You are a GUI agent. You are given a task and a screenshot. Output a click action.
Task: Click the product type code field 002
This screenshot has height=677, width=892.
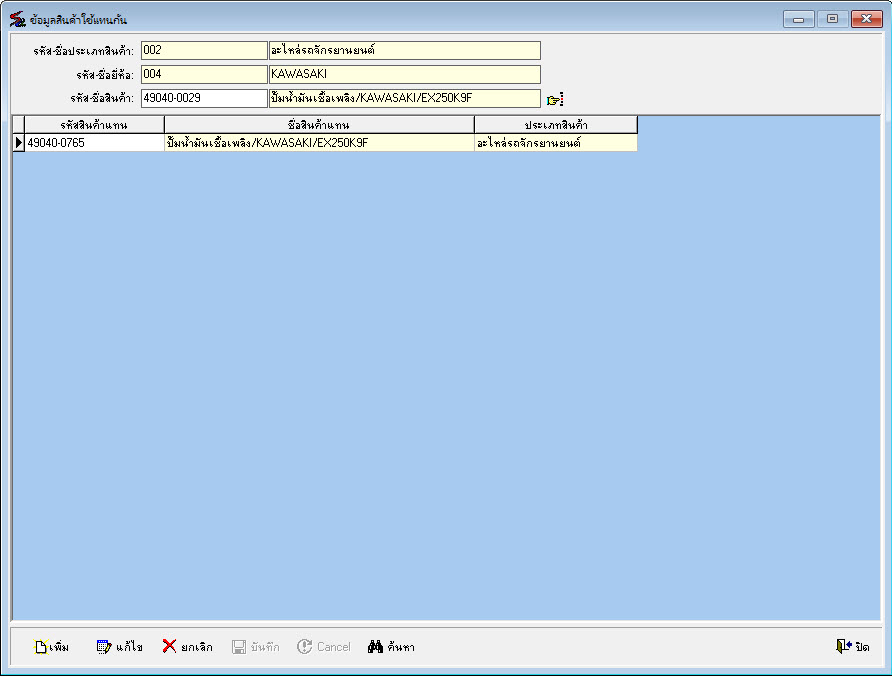204,50
